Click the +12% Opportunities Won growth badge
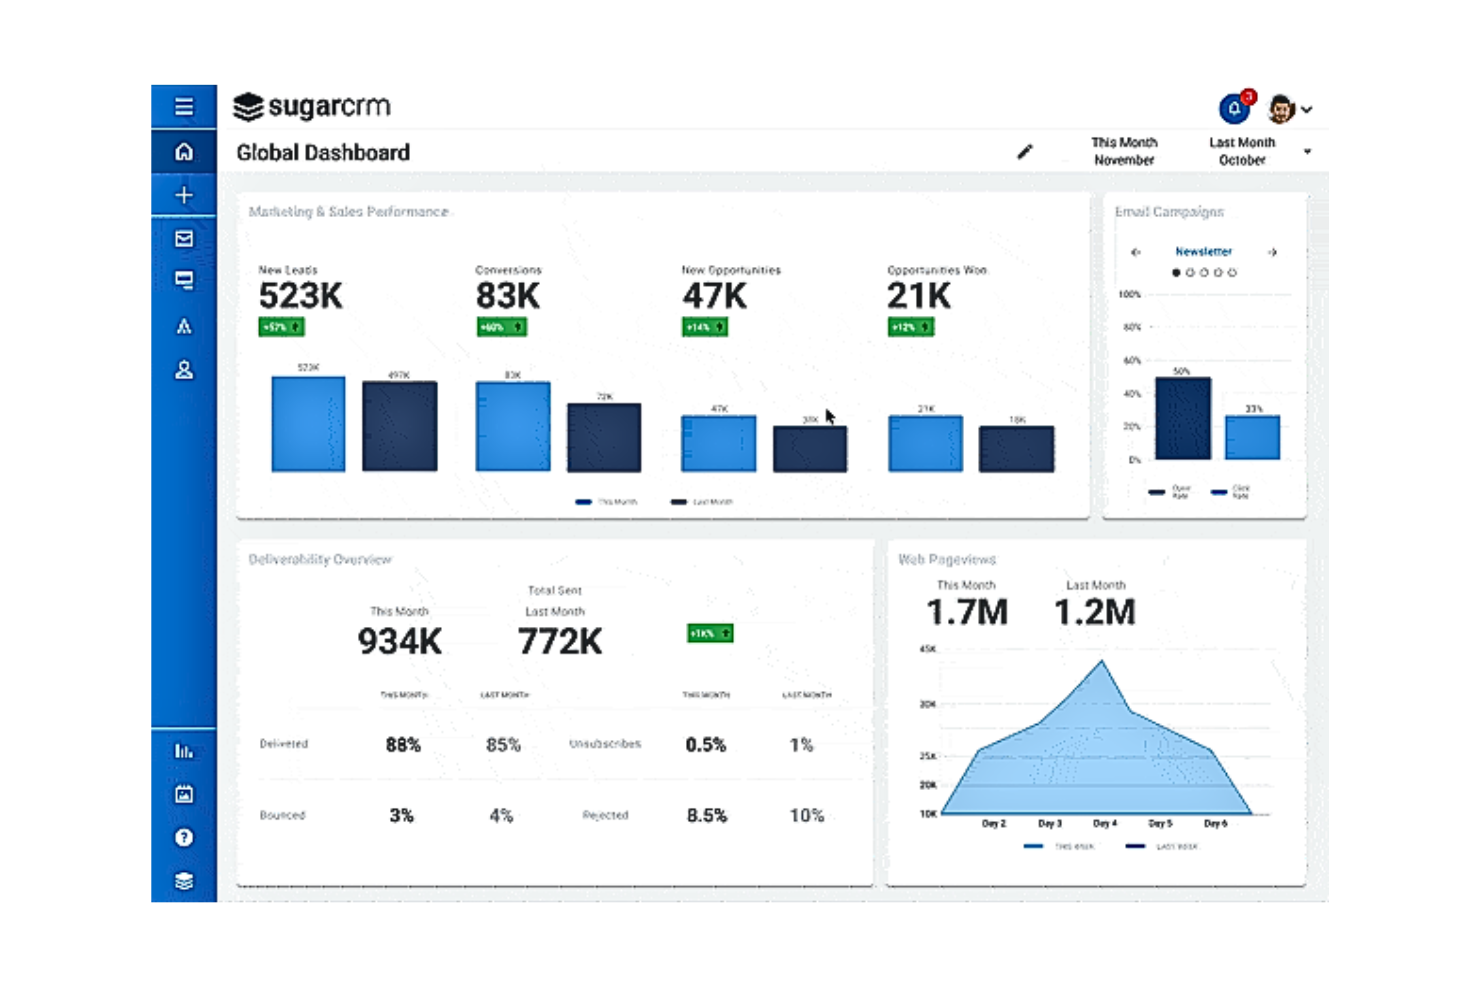 [x=911, y=327]
